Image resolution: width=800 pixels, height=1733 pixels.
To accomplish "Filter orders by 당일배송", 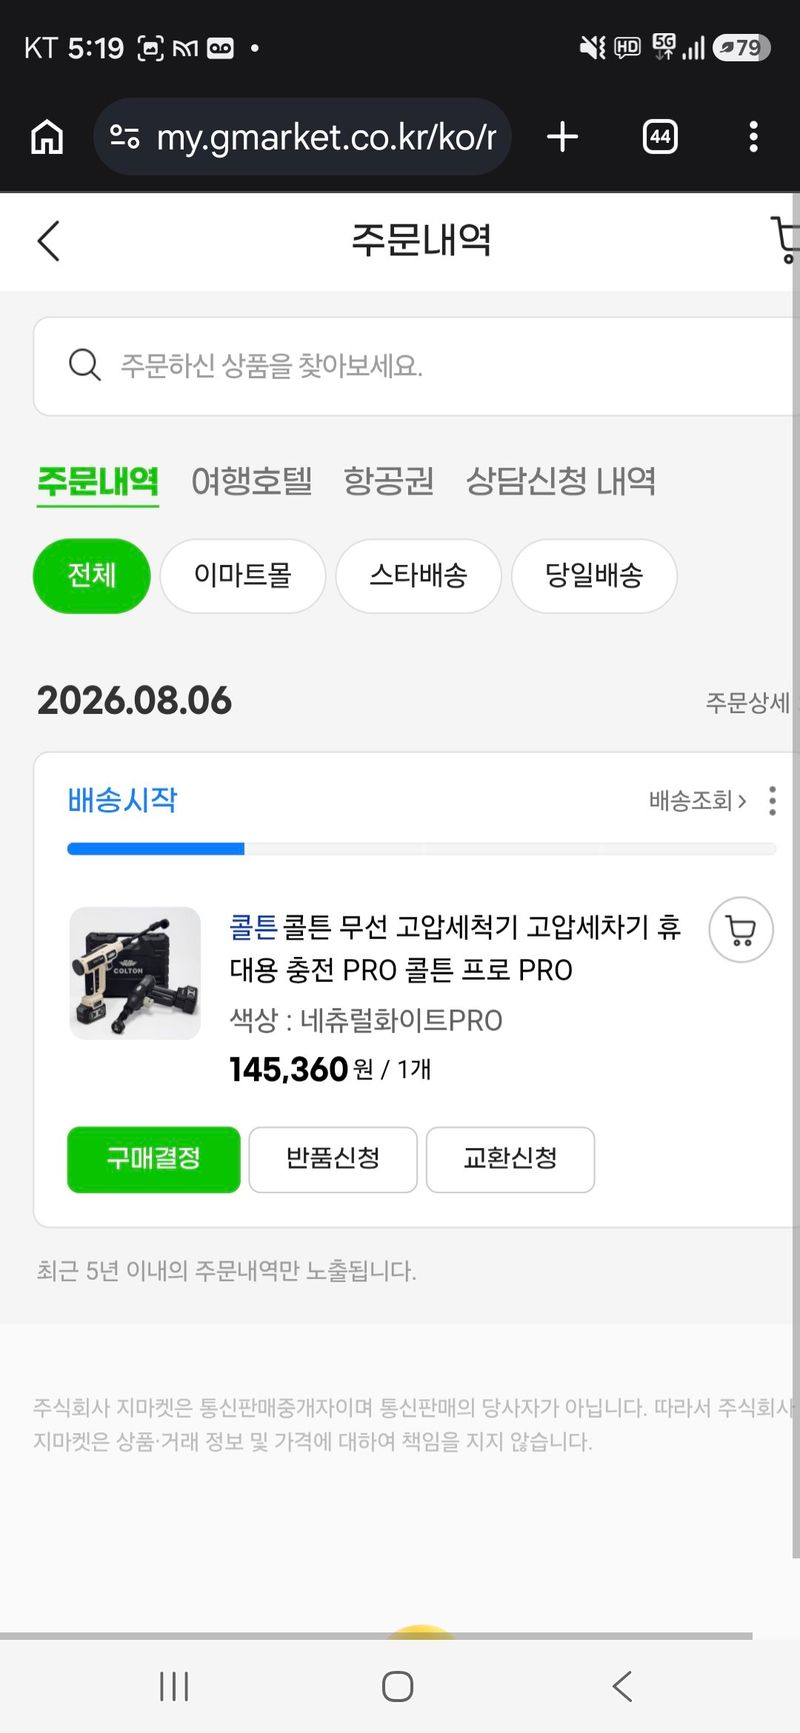I will click(x=594, y=576).
